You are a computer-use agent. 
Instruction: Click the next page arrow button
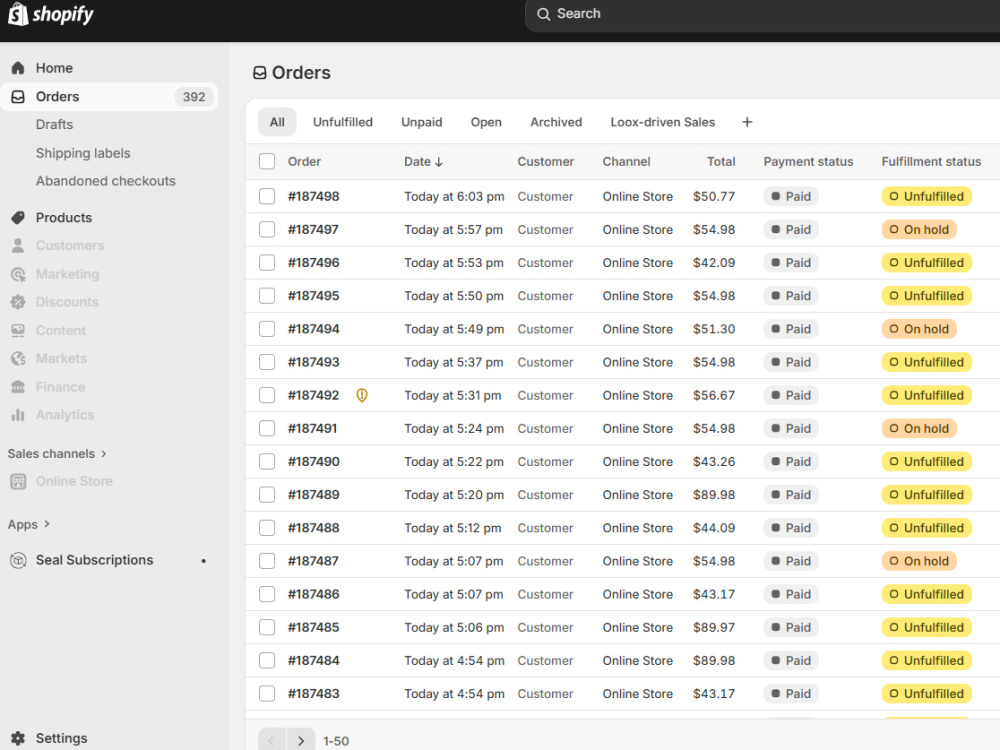pos(300,740)
